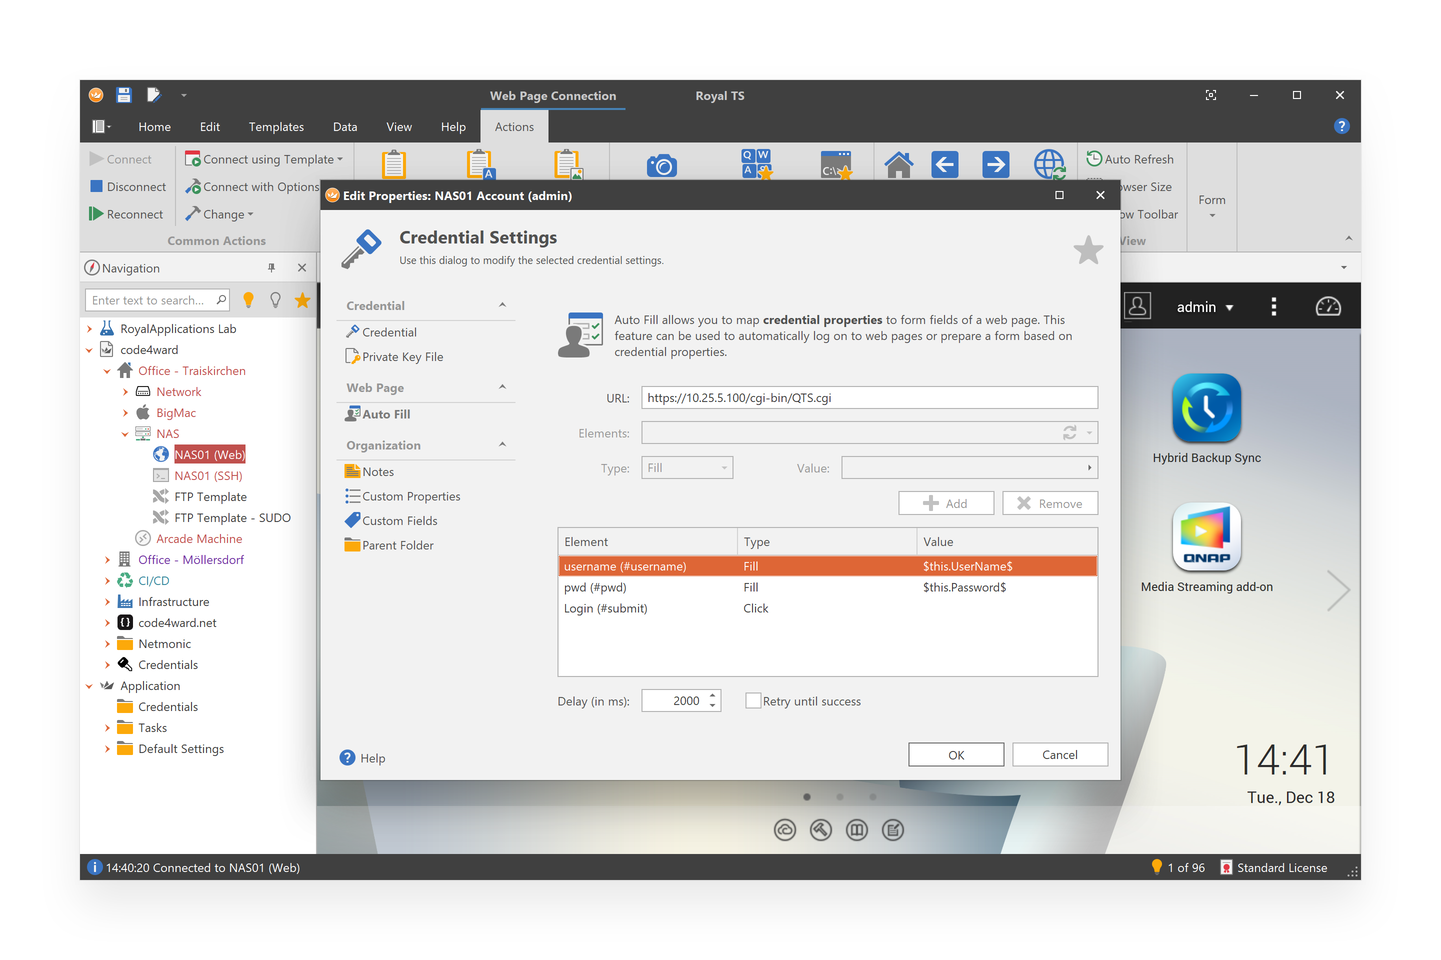Click the screenshot camera icon in ribbon

point(661,166)
